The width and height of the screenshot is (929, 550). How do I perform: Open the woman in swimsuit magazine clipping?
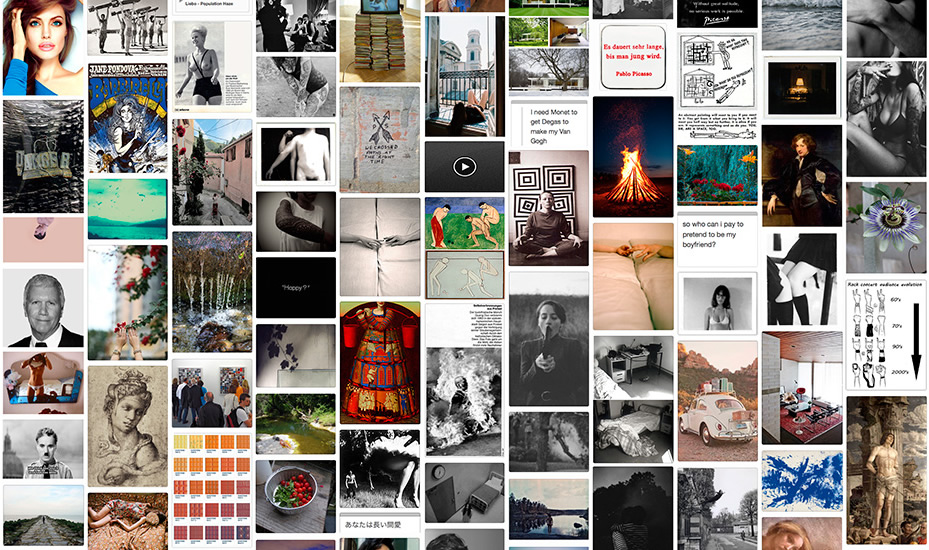tap(213, 67)
